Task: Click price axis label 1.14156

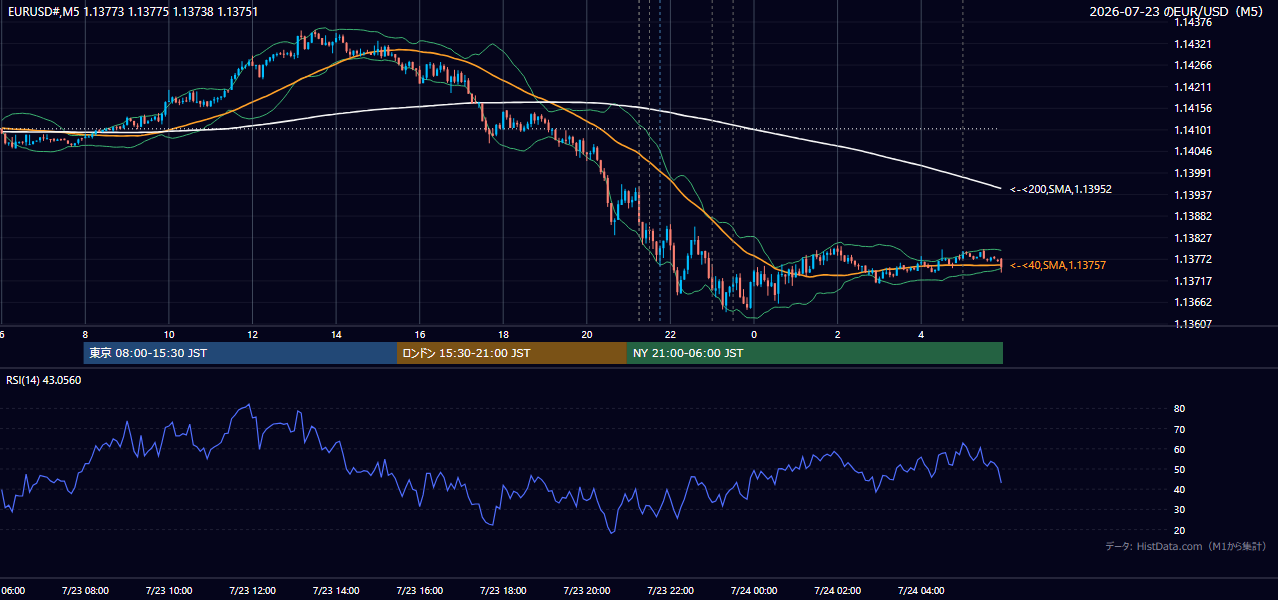Action: (x=1193, y=108)
